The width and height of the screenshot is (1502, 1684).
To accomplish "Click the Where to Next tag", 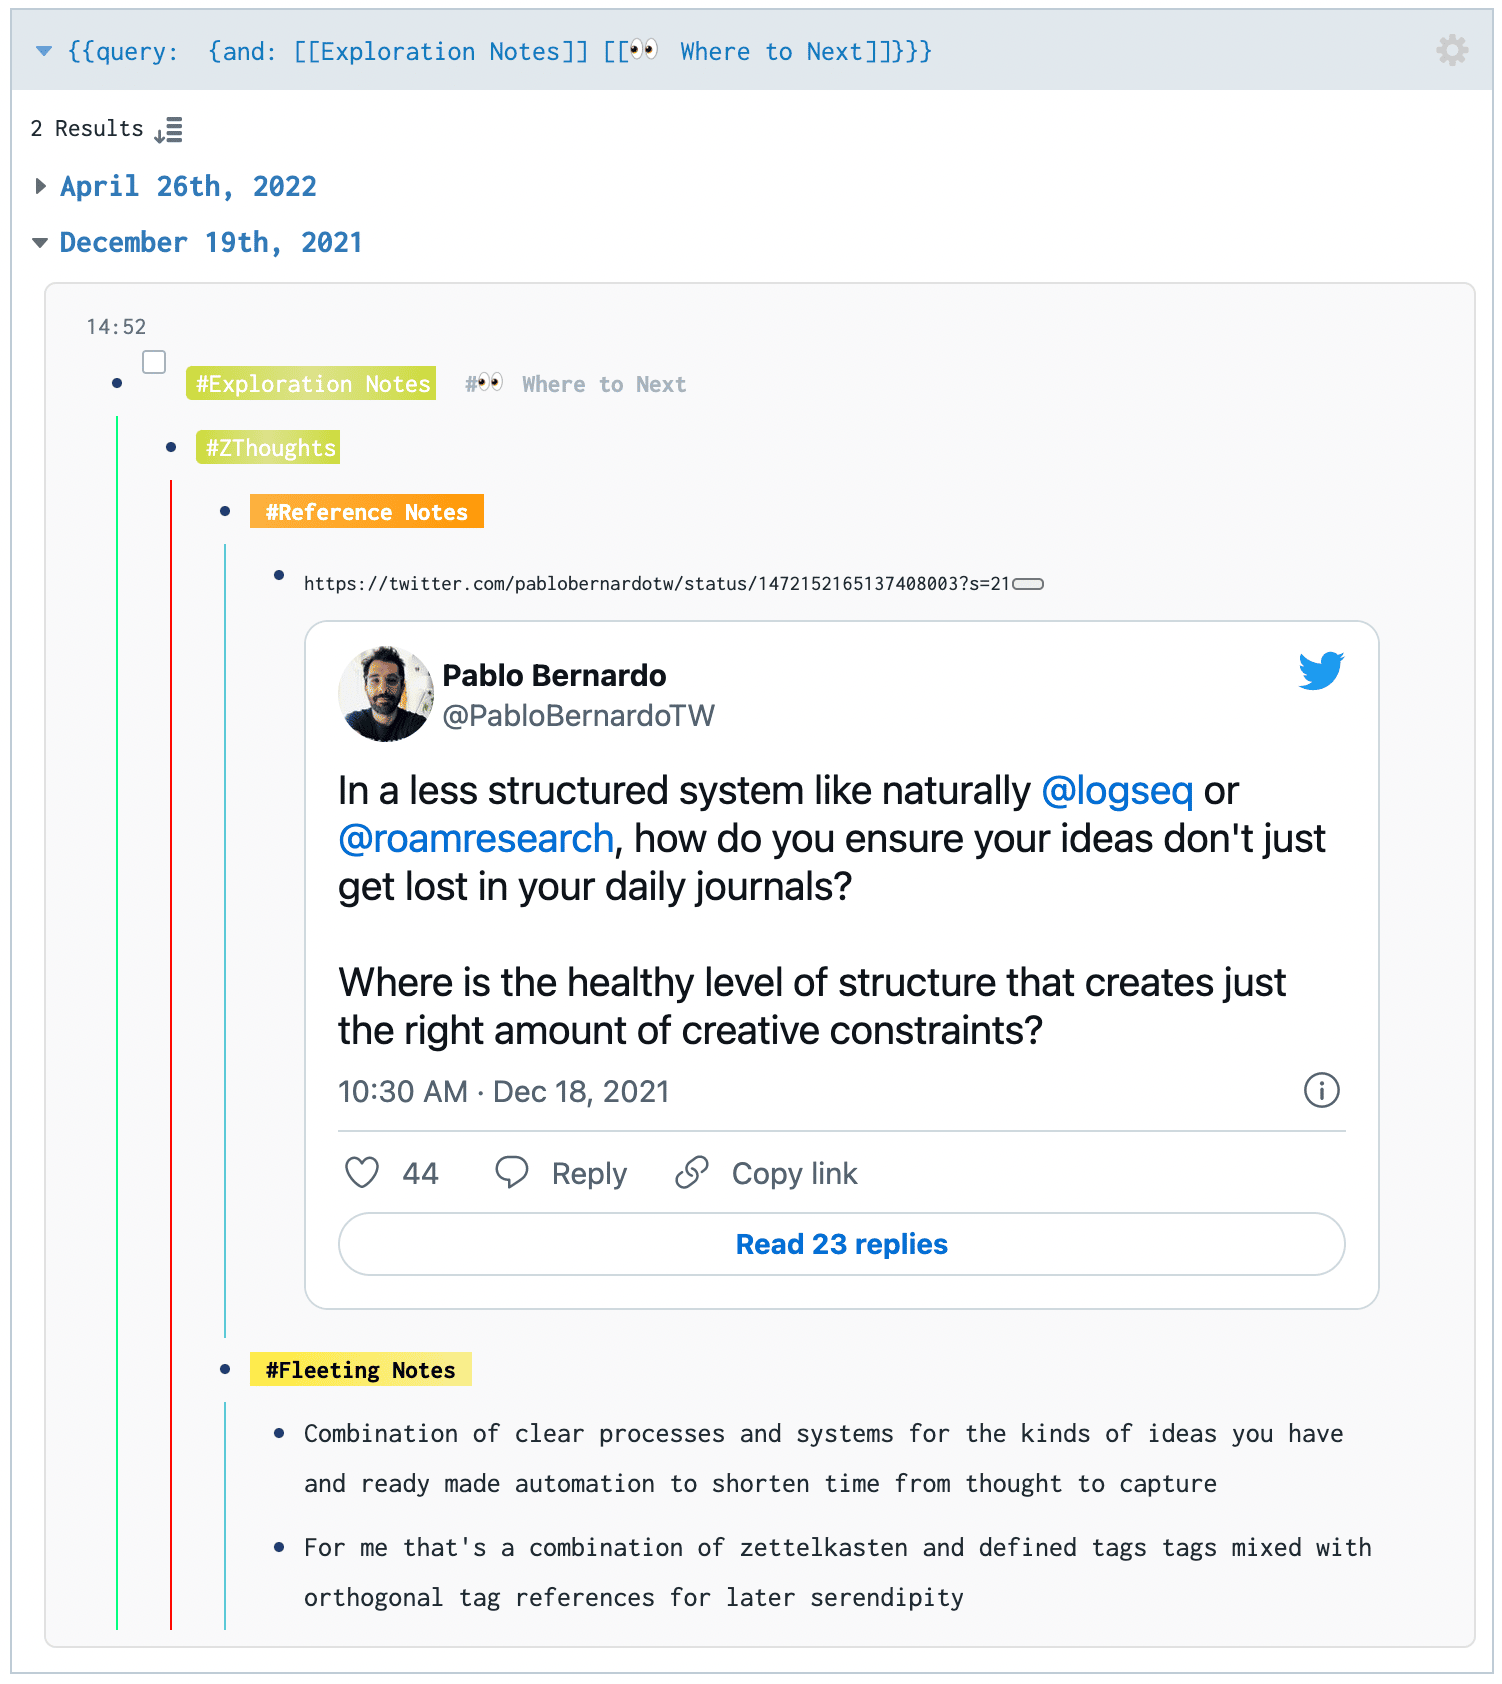I will [x=576, y=384].
